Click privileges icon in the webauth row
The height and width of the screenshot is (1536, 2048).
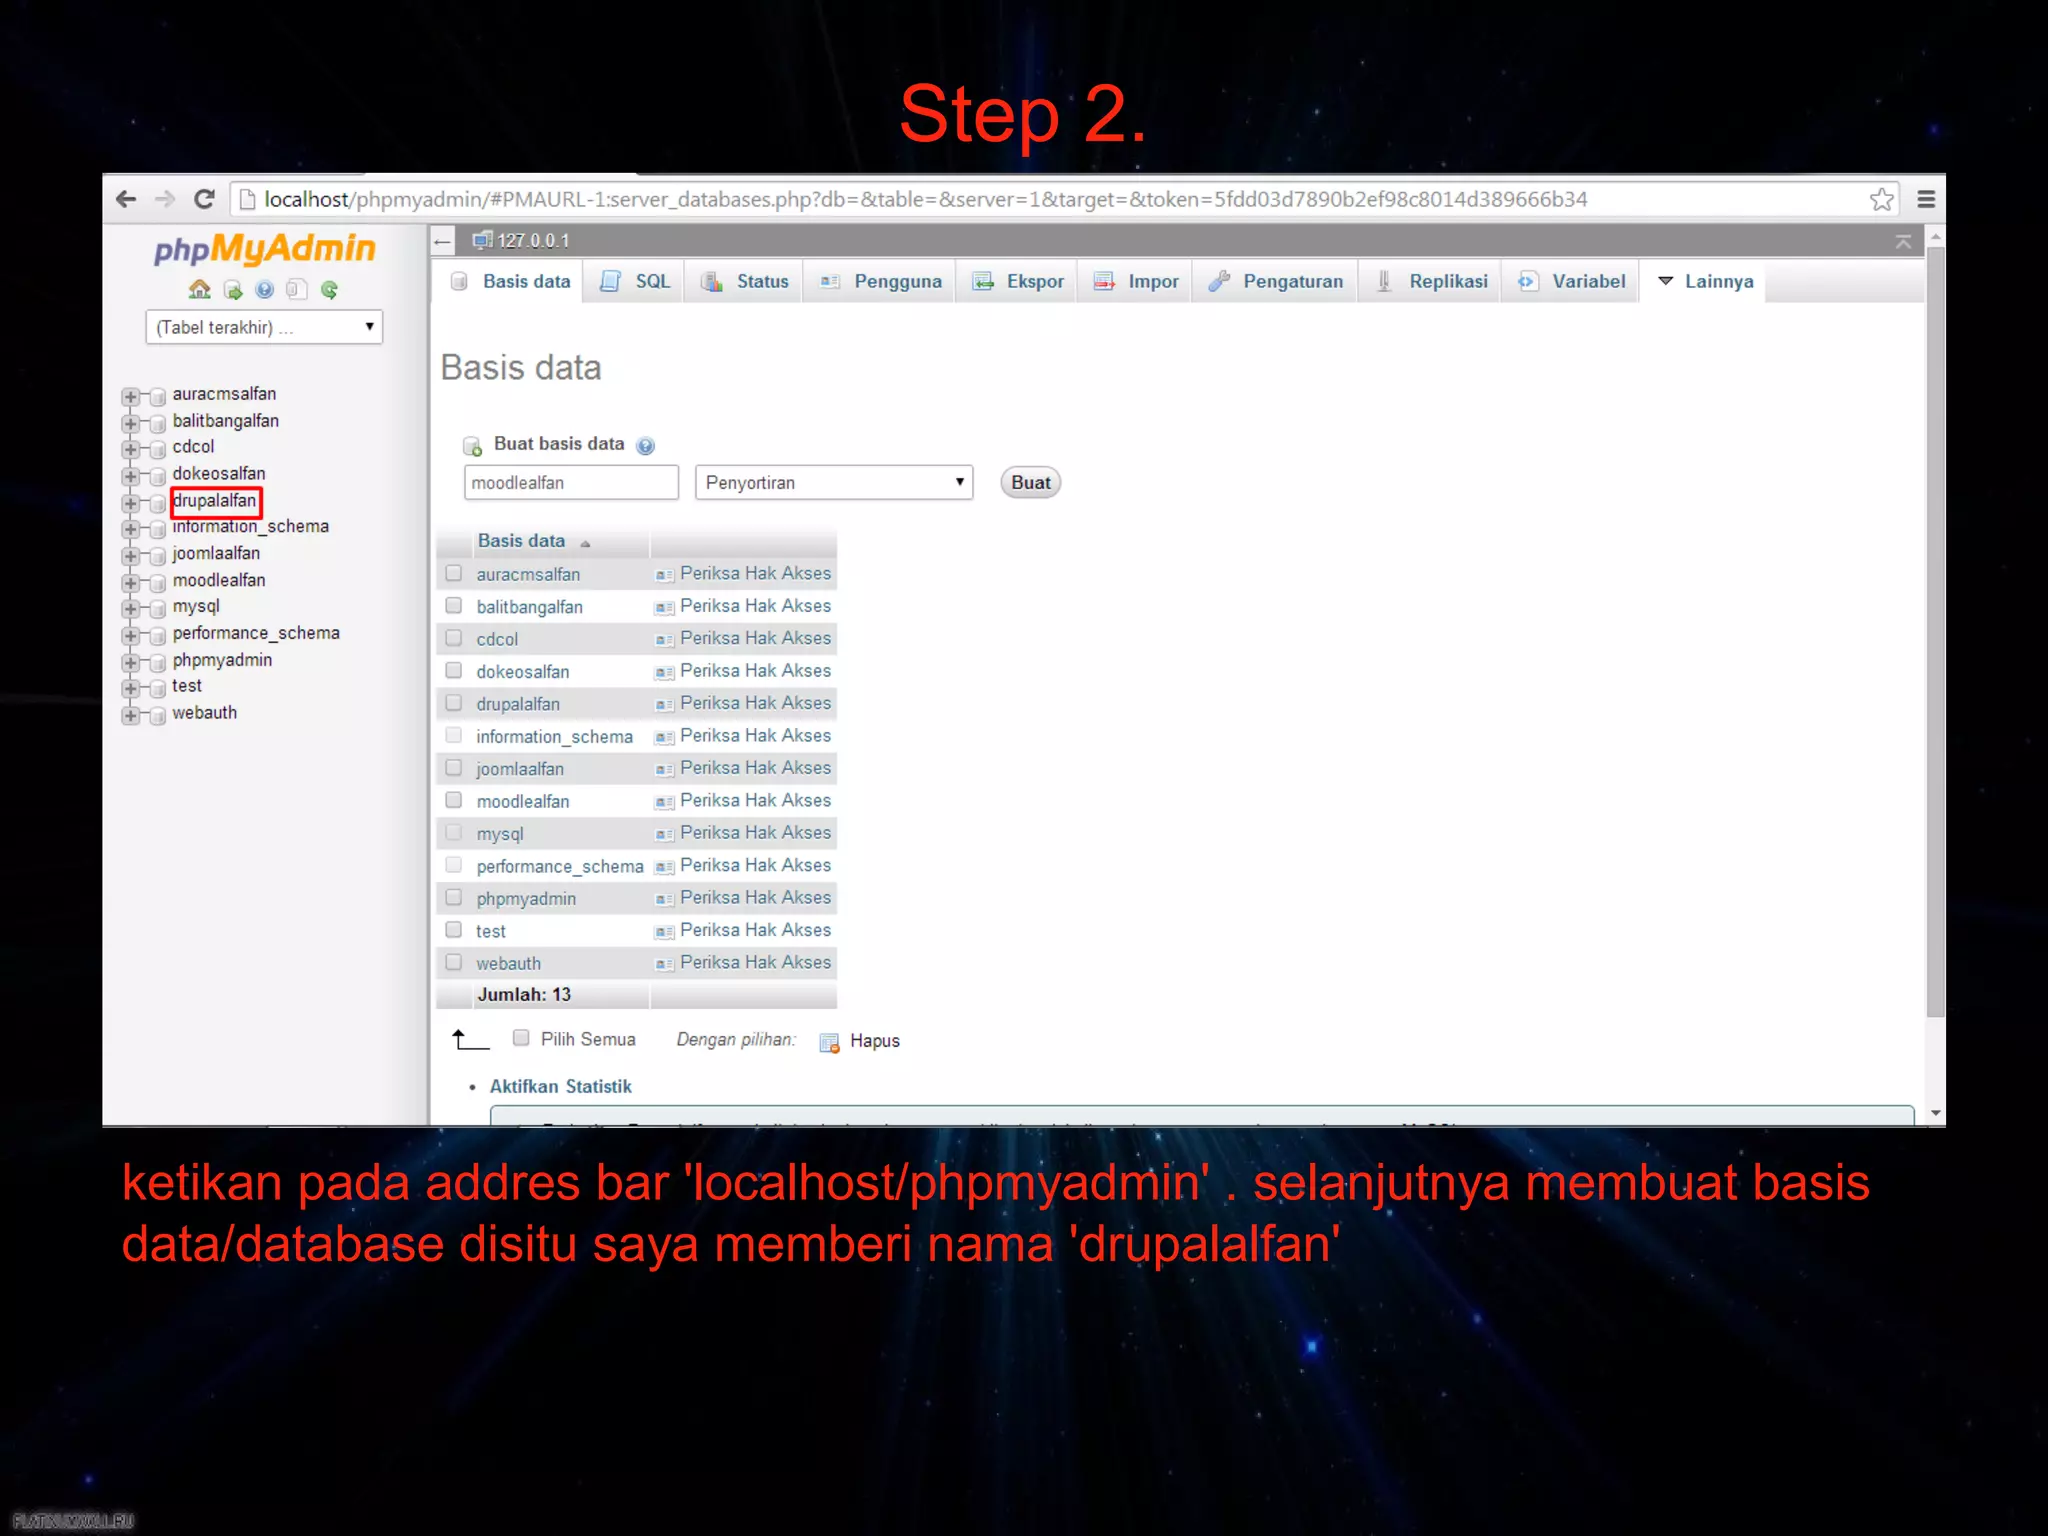(664, 964)
